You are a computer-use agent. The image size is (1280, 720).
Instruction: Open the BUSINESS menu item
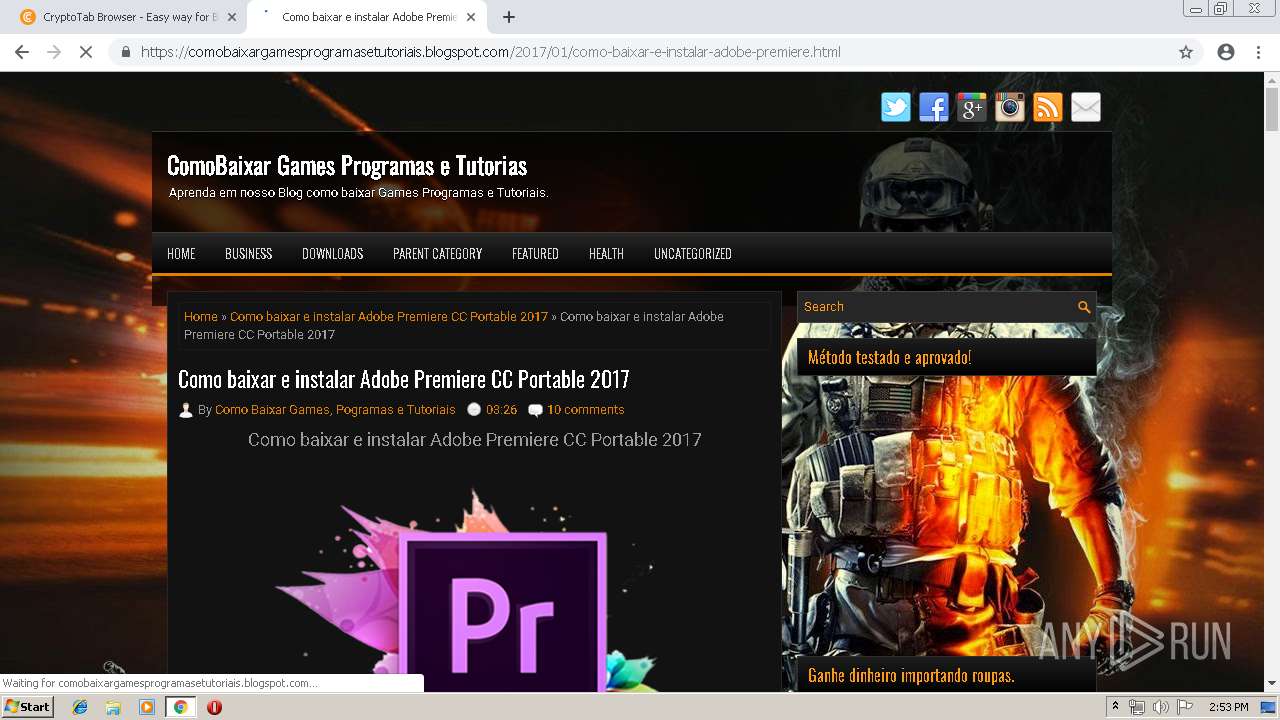(x=248, y=254)
